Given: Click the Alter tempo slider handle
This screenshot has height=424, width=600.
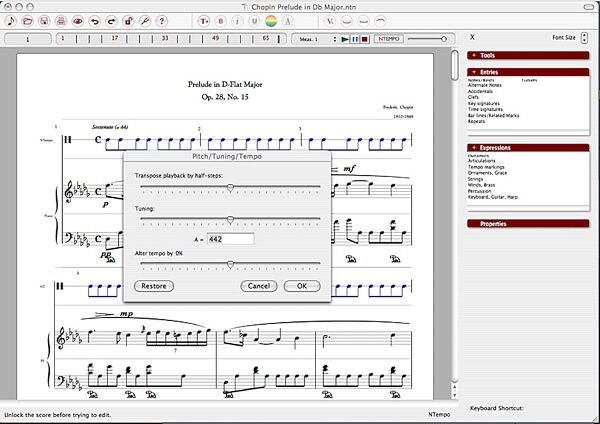Looking at the screenshot, I should point(230,264).
